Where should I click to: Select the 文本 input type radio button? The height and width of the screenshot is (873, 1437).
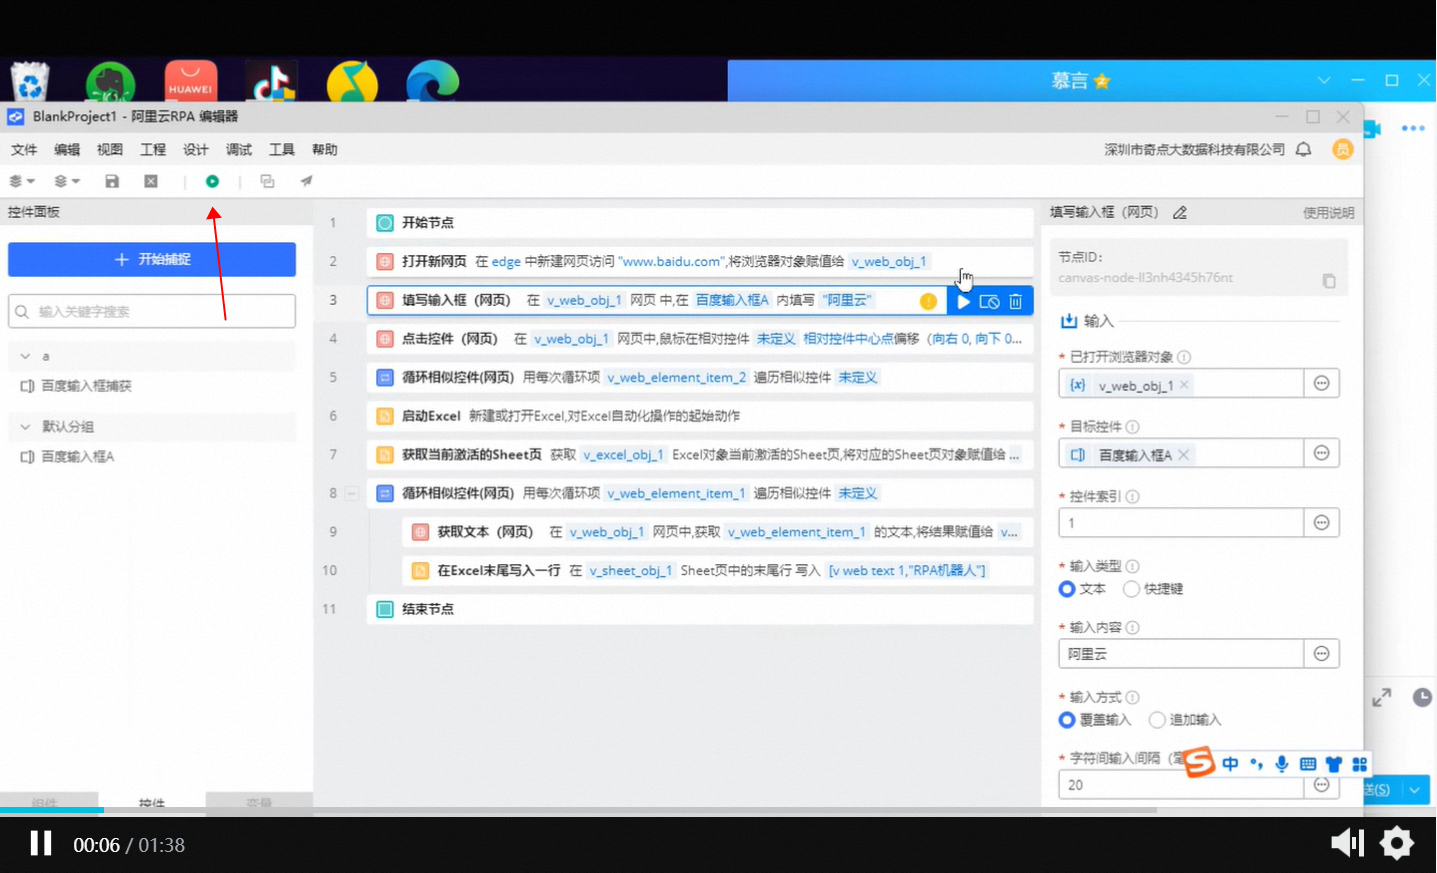1066,589
